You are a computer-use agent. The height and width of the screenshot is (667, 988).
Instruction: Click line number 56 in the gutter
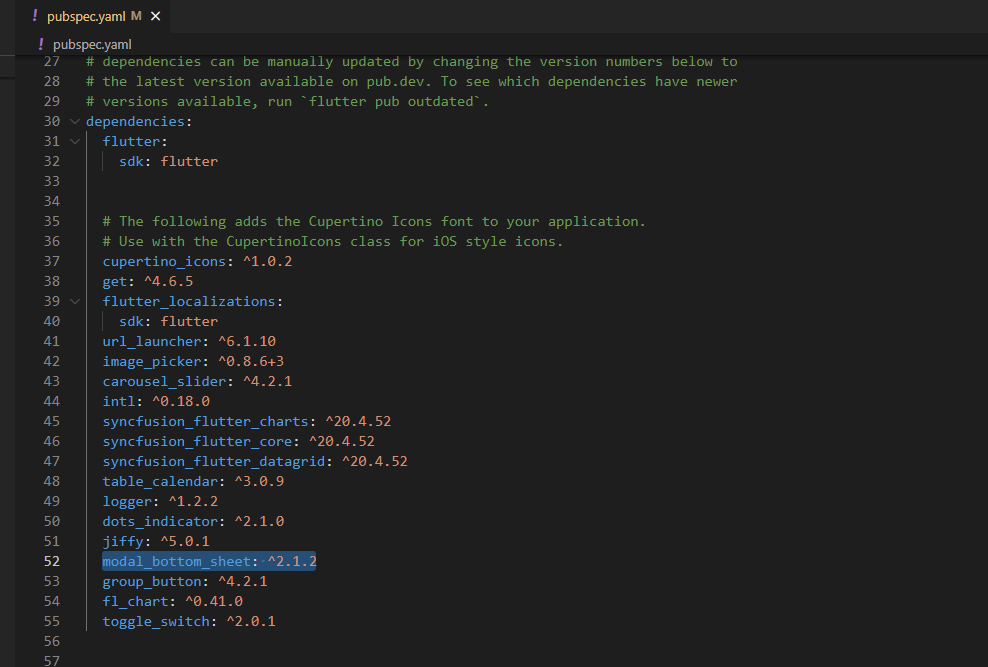[52, 641]
